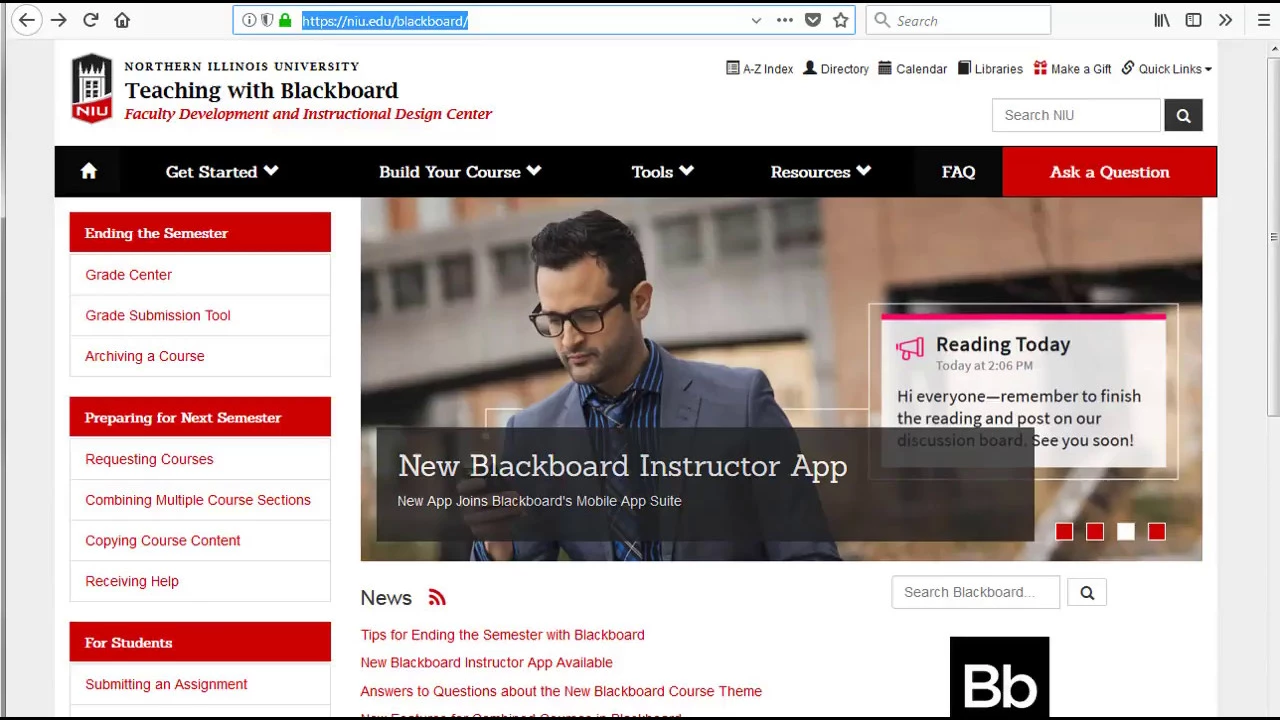This screenshot has width=1280, height=720.
Task: Click New Blackboard Instructor App slide title
Action: click(x=622, y=466)
